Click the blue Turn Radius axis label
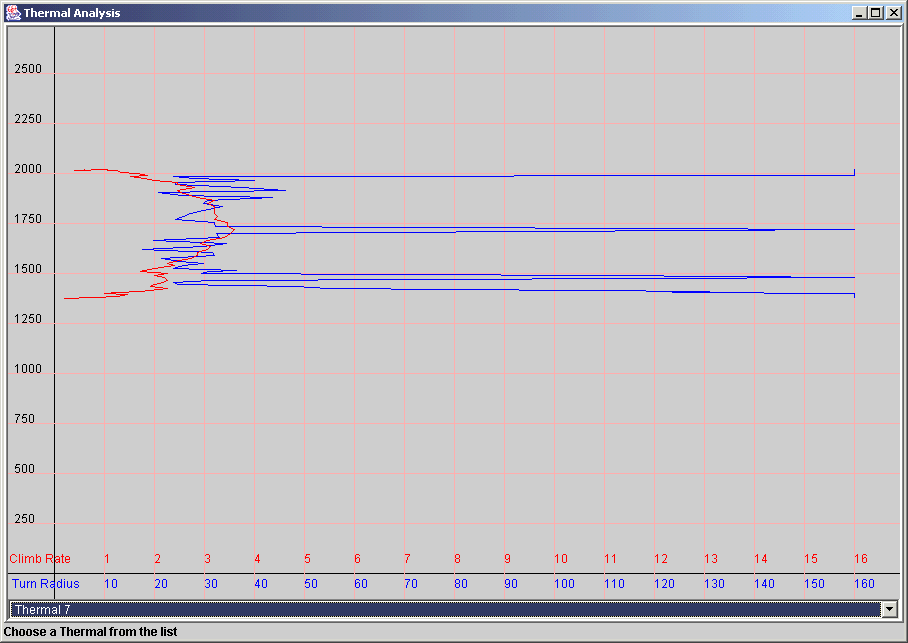908x643 pixels. [46, 584]
